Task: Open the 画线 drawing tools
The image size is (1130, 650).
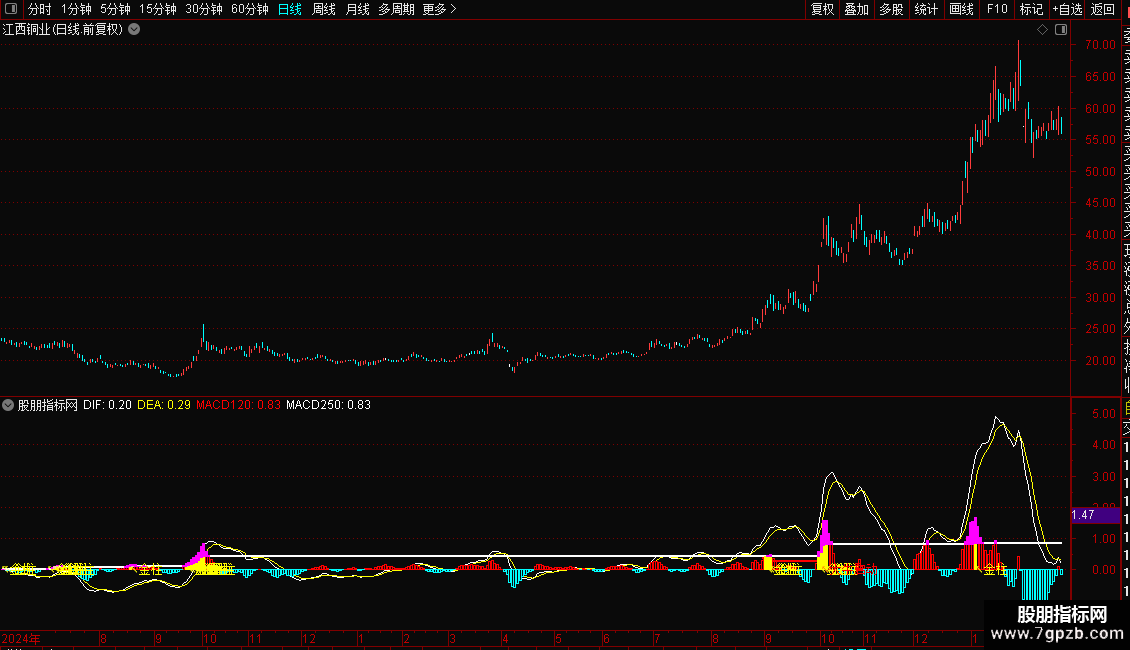Action: coord(961,9)
